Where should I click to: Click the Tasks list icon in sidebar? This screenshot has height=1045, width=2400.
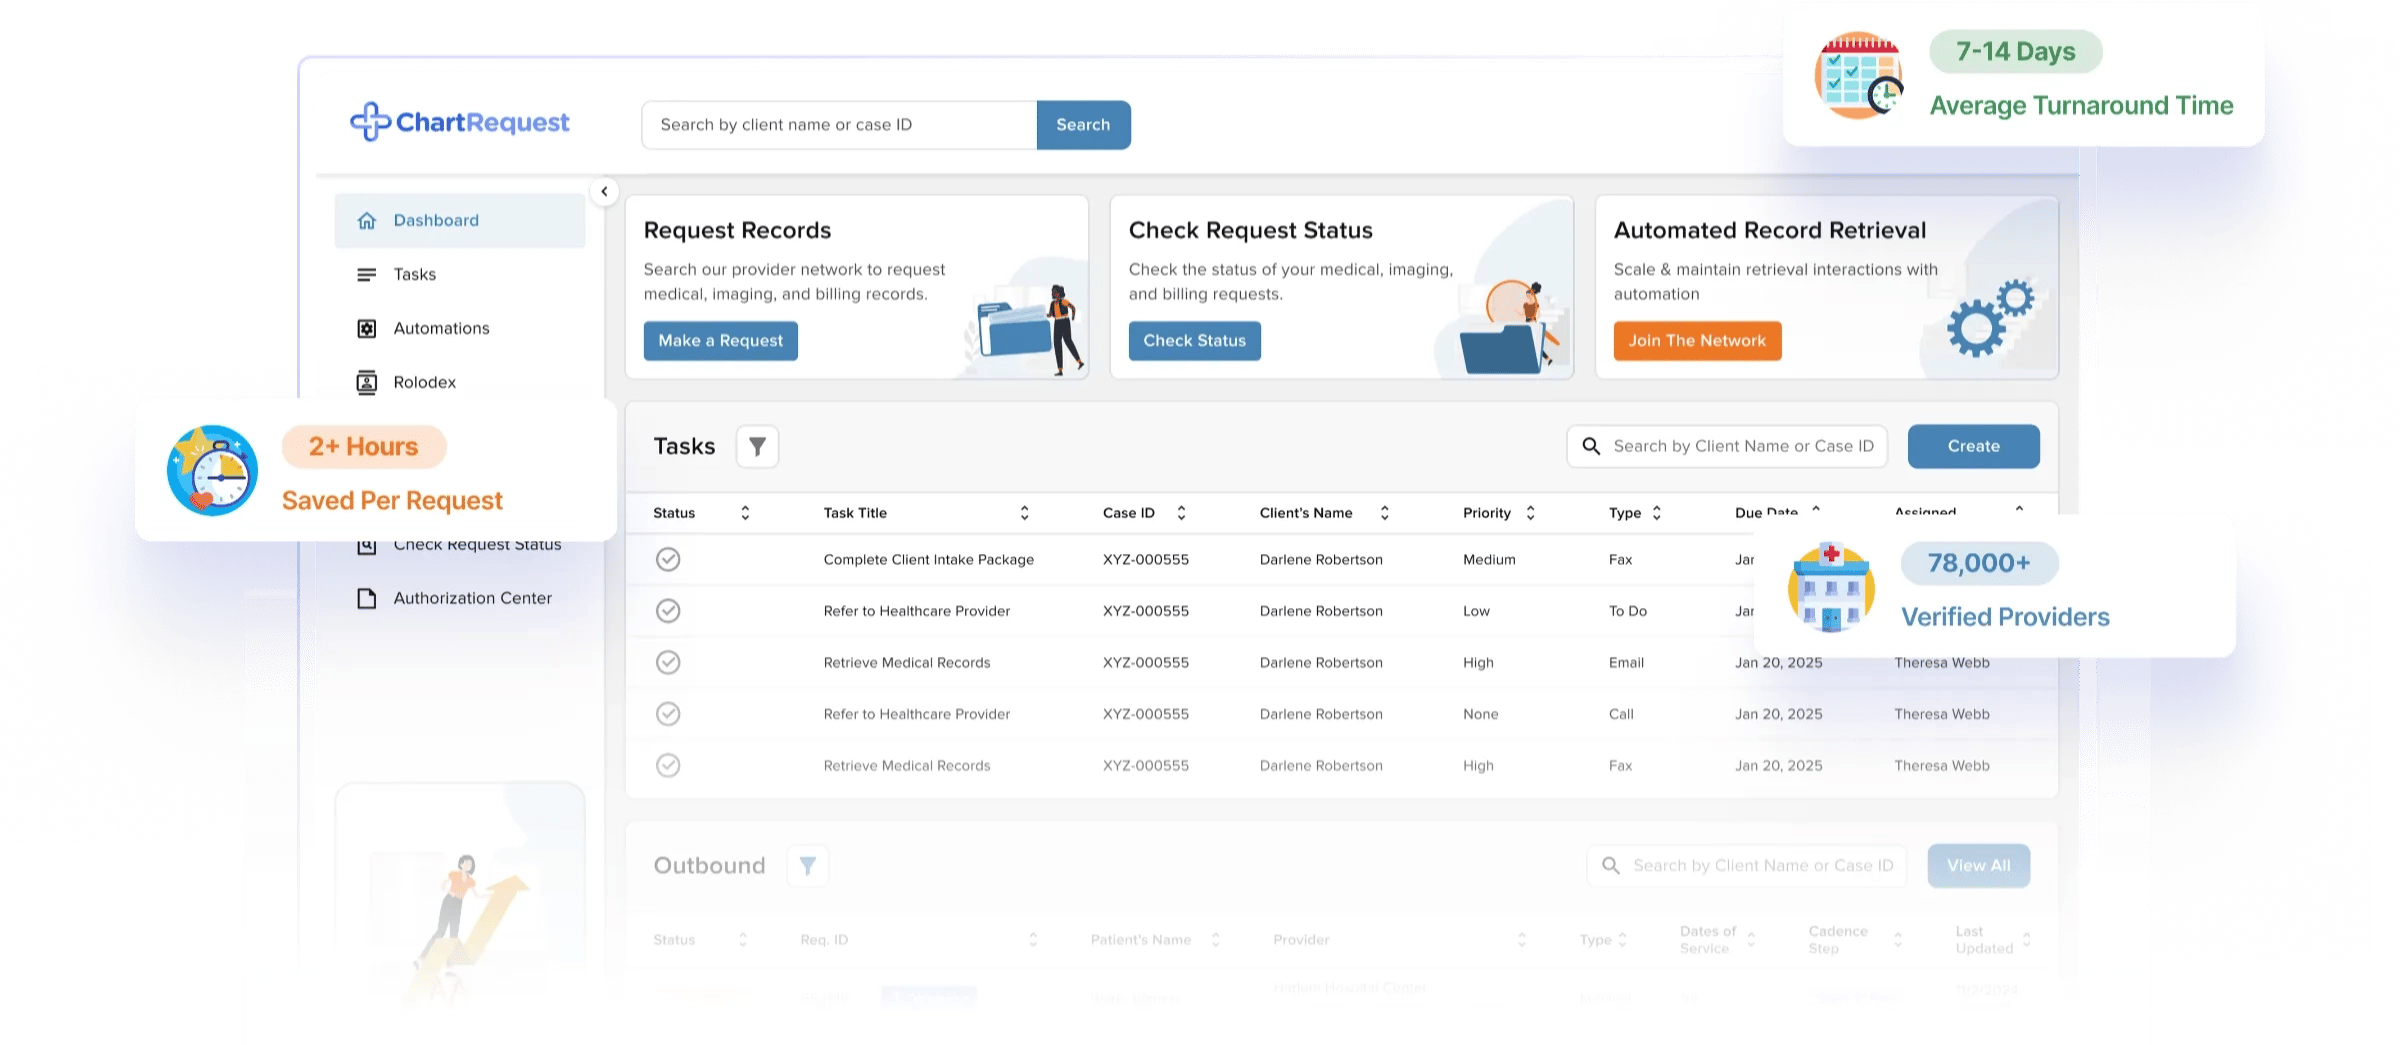[367, 274]
